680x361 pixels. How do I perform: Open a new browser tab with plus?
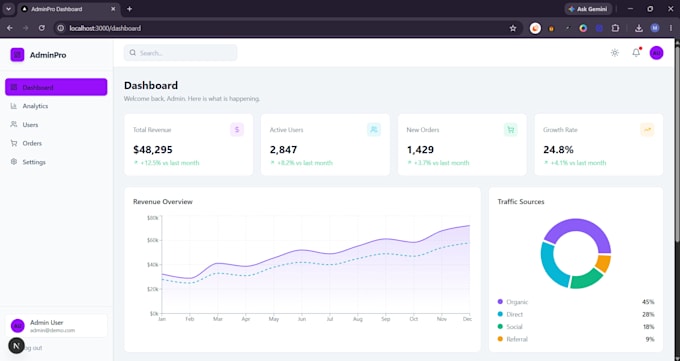tap(129, 9)
